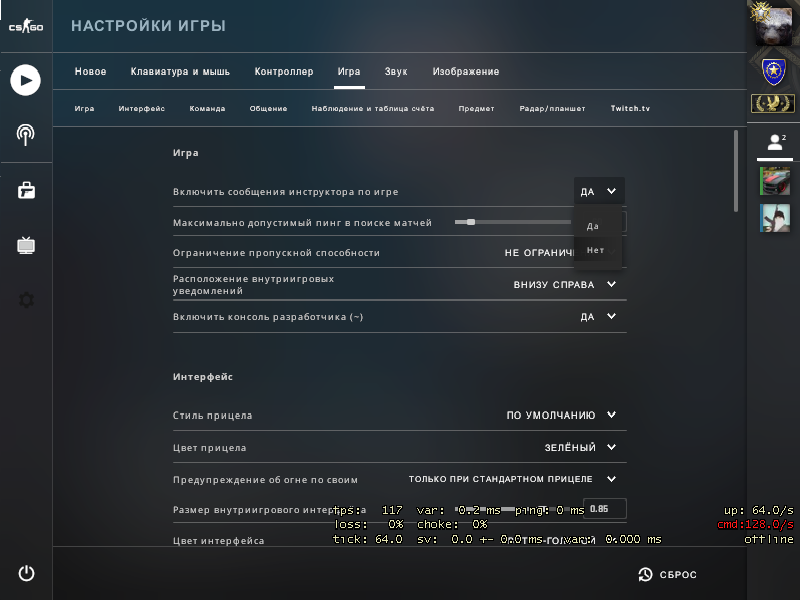Image resolution: width=800 pixels, height=600 pixels.
Task: Click Стиль прицела setting label
Action: coord(212,415)
